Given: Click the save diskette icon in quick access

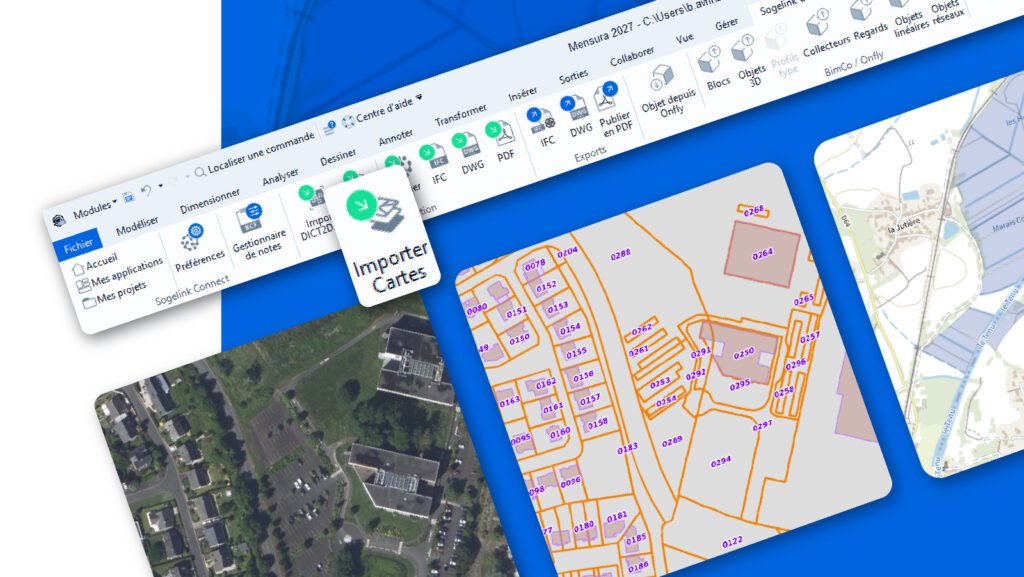Looking at the screenshot, I should click(x=129, y=196).
